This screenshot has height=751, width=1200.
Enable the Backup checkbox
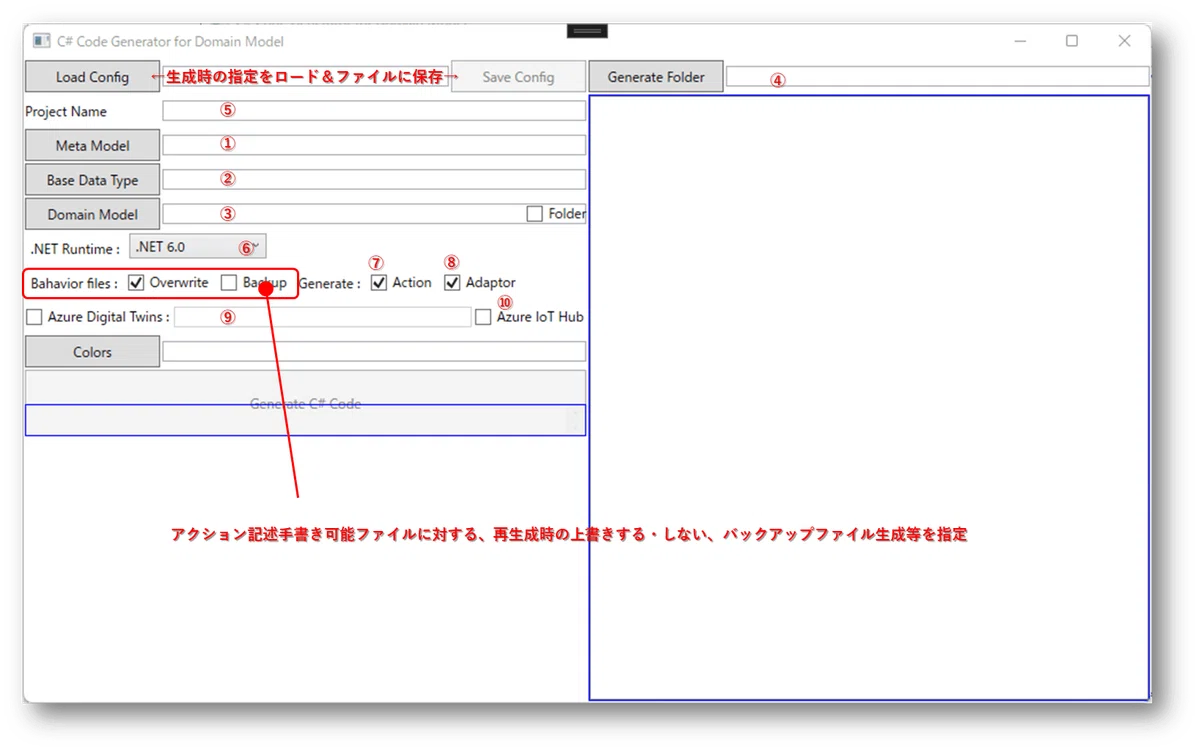[229, 283]
